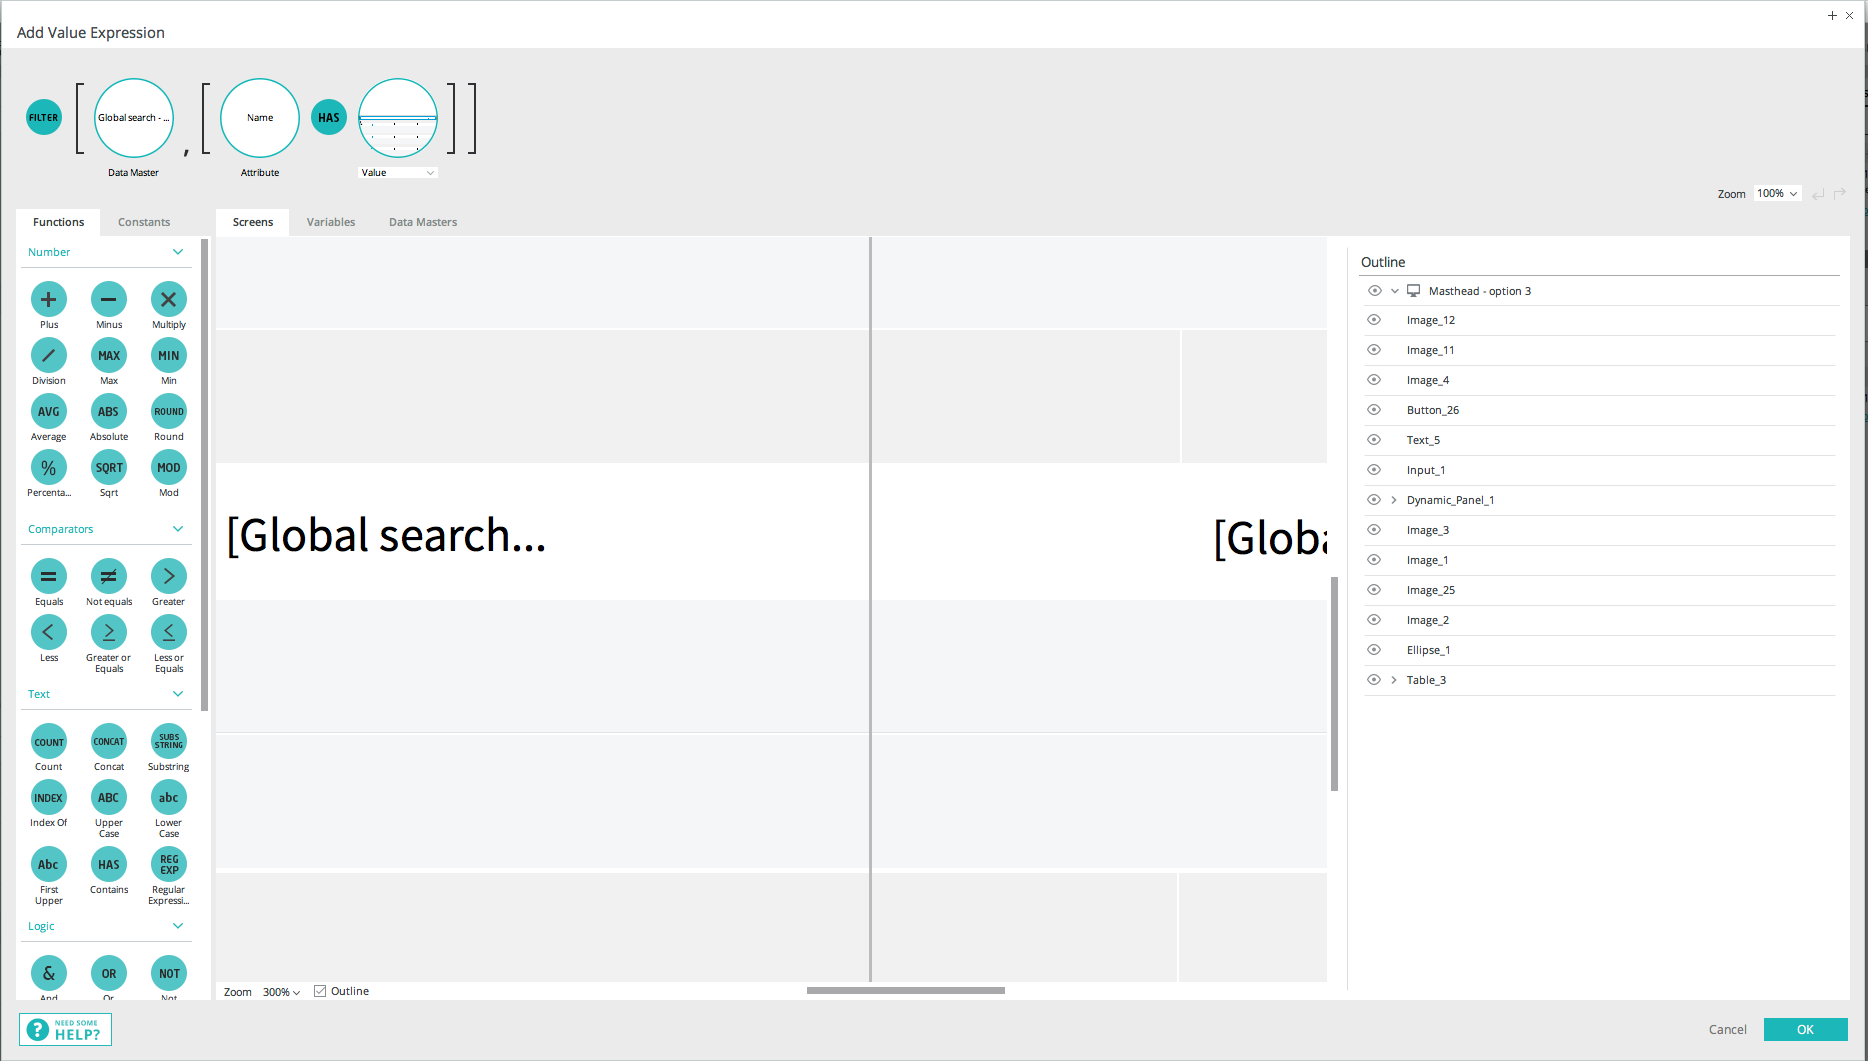Click the Name attribute circle in expression
Image resolution: width=1868 pixels, height=1061 pixels.
pos(260,118)
